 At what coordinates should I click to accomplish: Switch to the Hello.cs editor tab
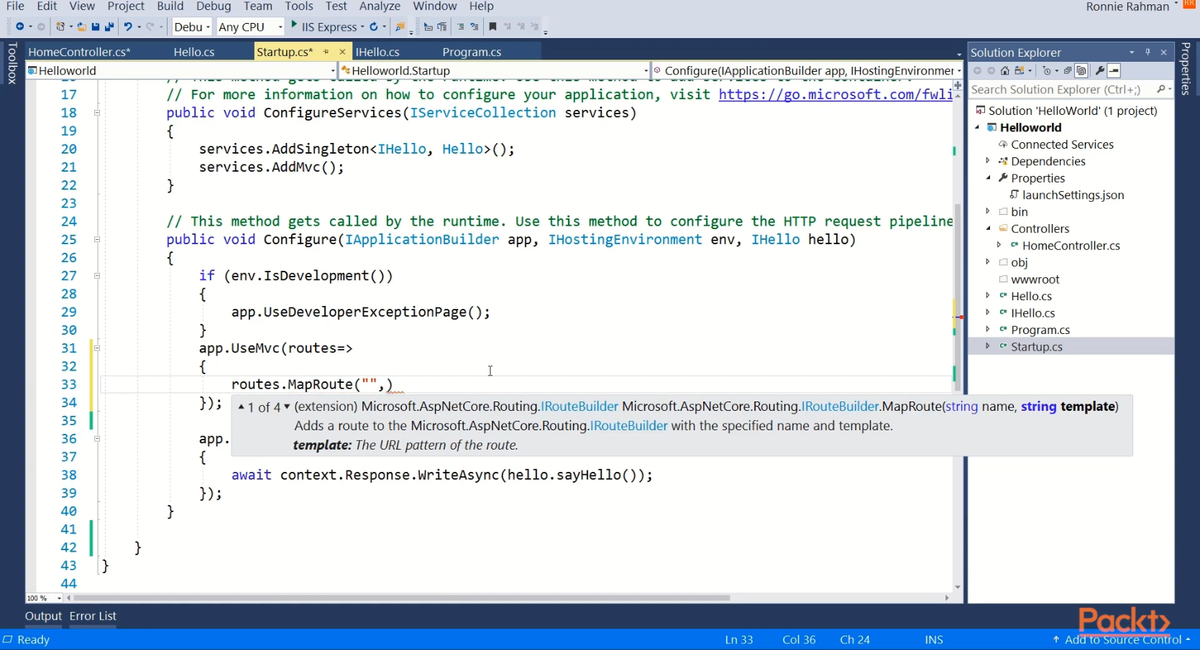tap(194, 52)
